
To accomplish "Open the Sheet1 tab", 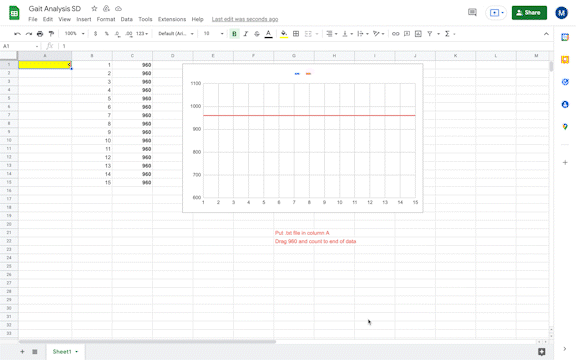I will (x=65, y=352).
